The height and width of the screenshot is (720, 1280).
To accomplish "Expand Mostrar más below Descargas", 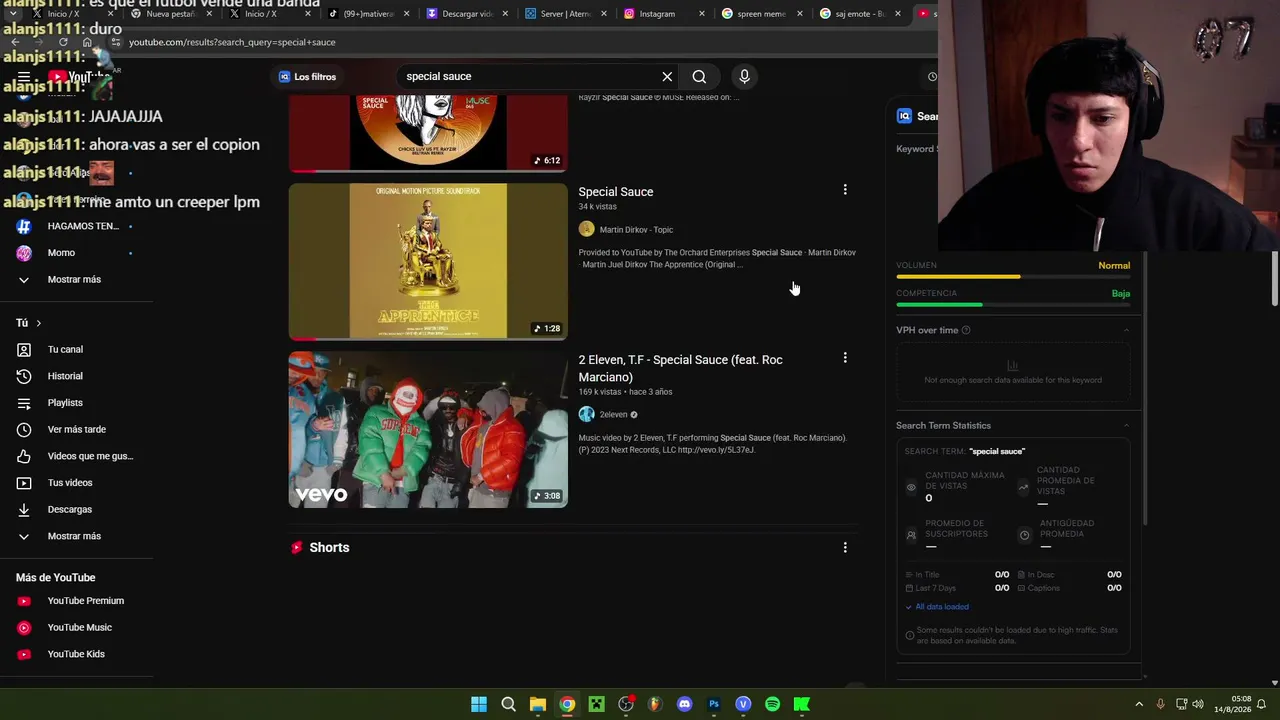I will click(x=76, y=536).
